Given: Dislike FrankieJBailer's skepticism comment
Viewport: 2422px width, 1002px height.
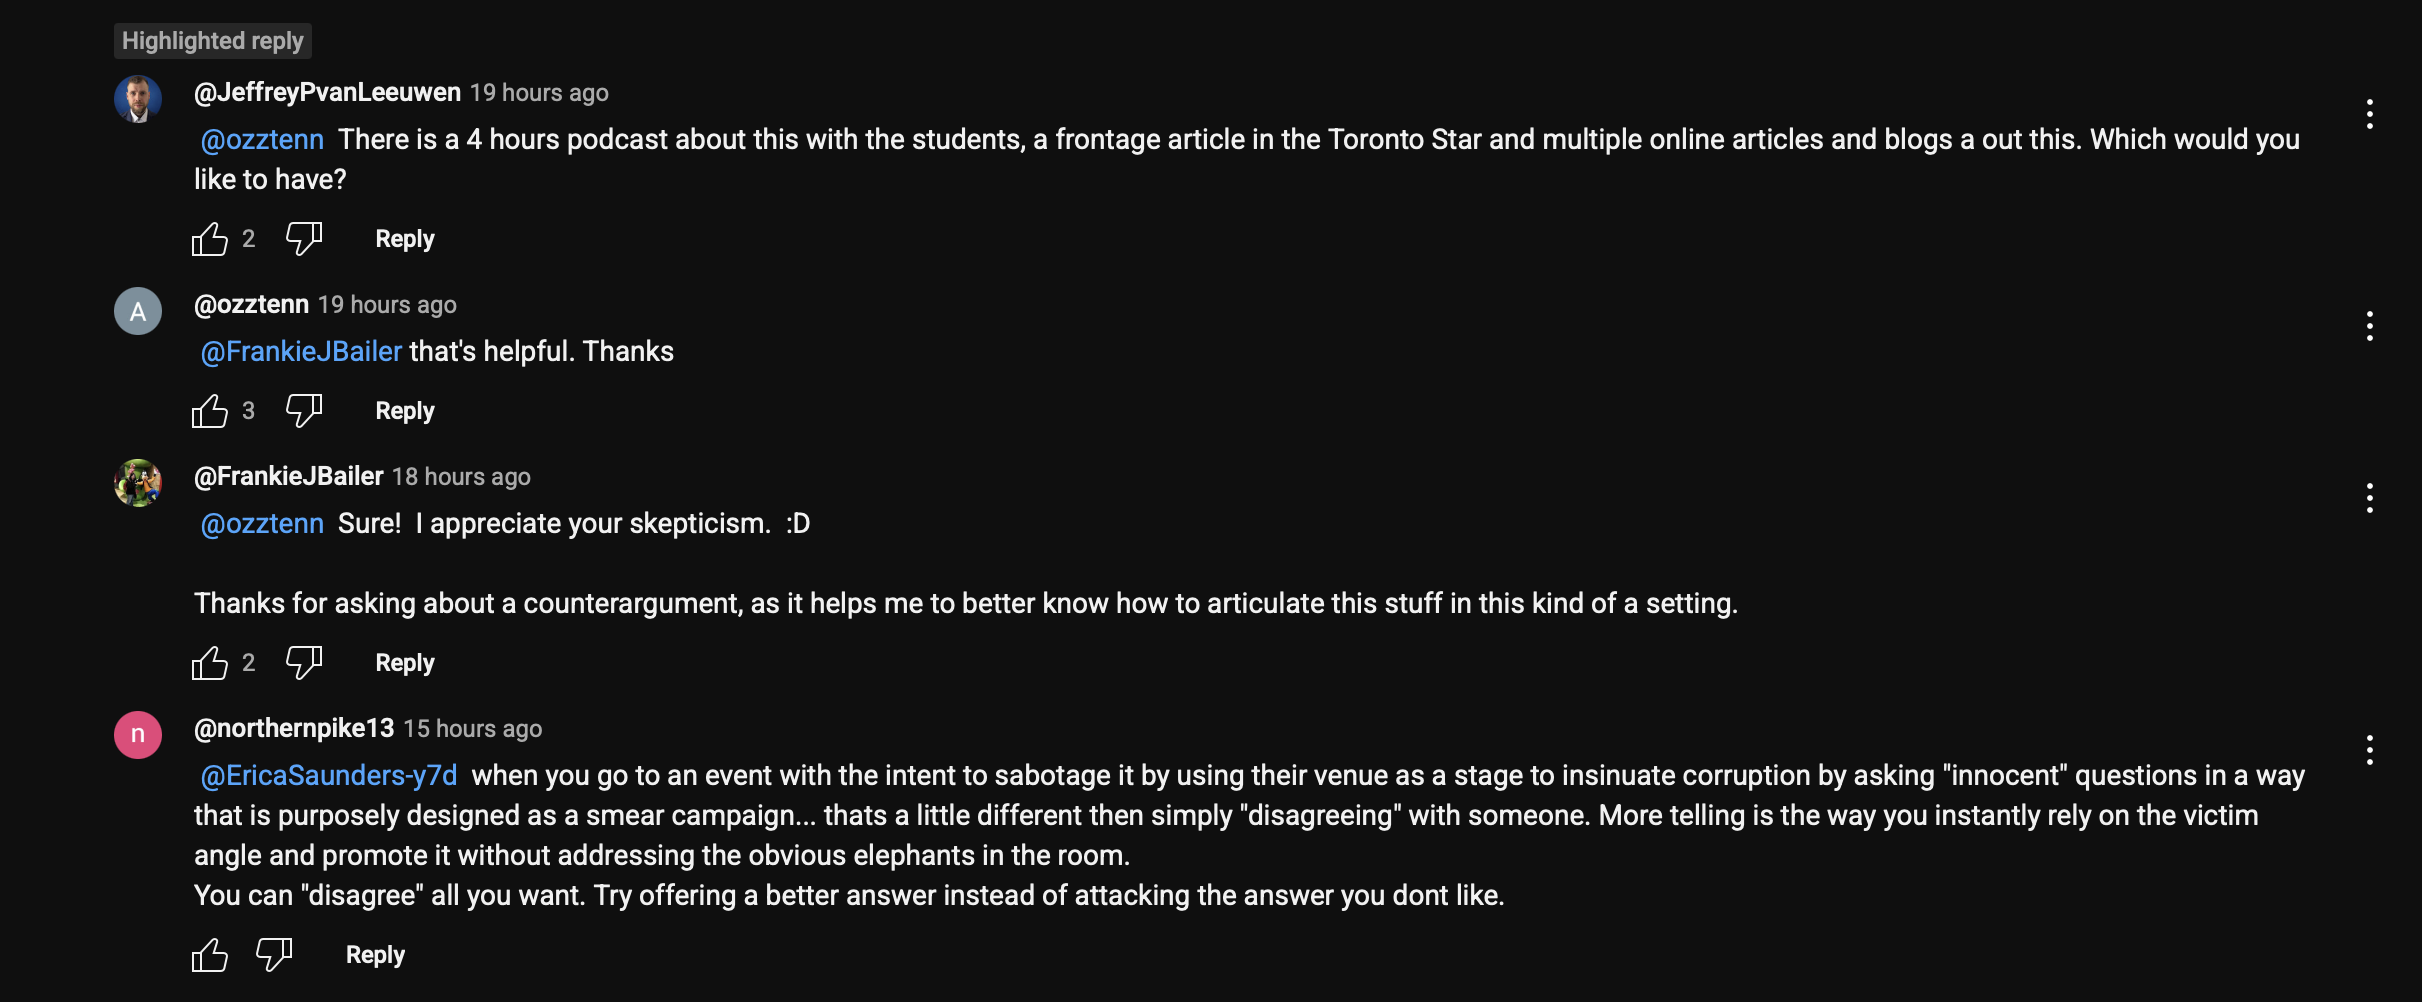Looking at the screenshot, I should click(303, 663).
